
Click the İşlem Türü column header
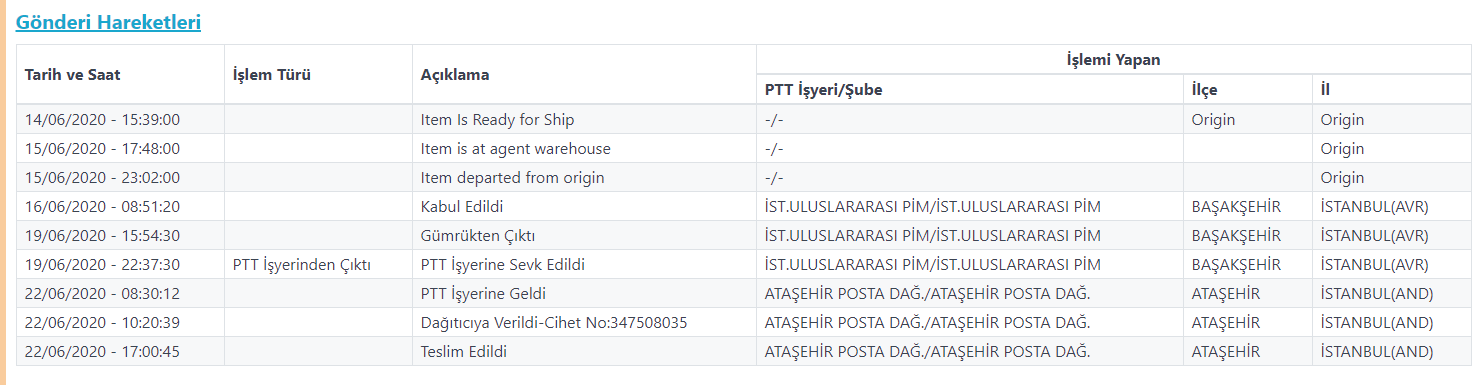point(318,74)
